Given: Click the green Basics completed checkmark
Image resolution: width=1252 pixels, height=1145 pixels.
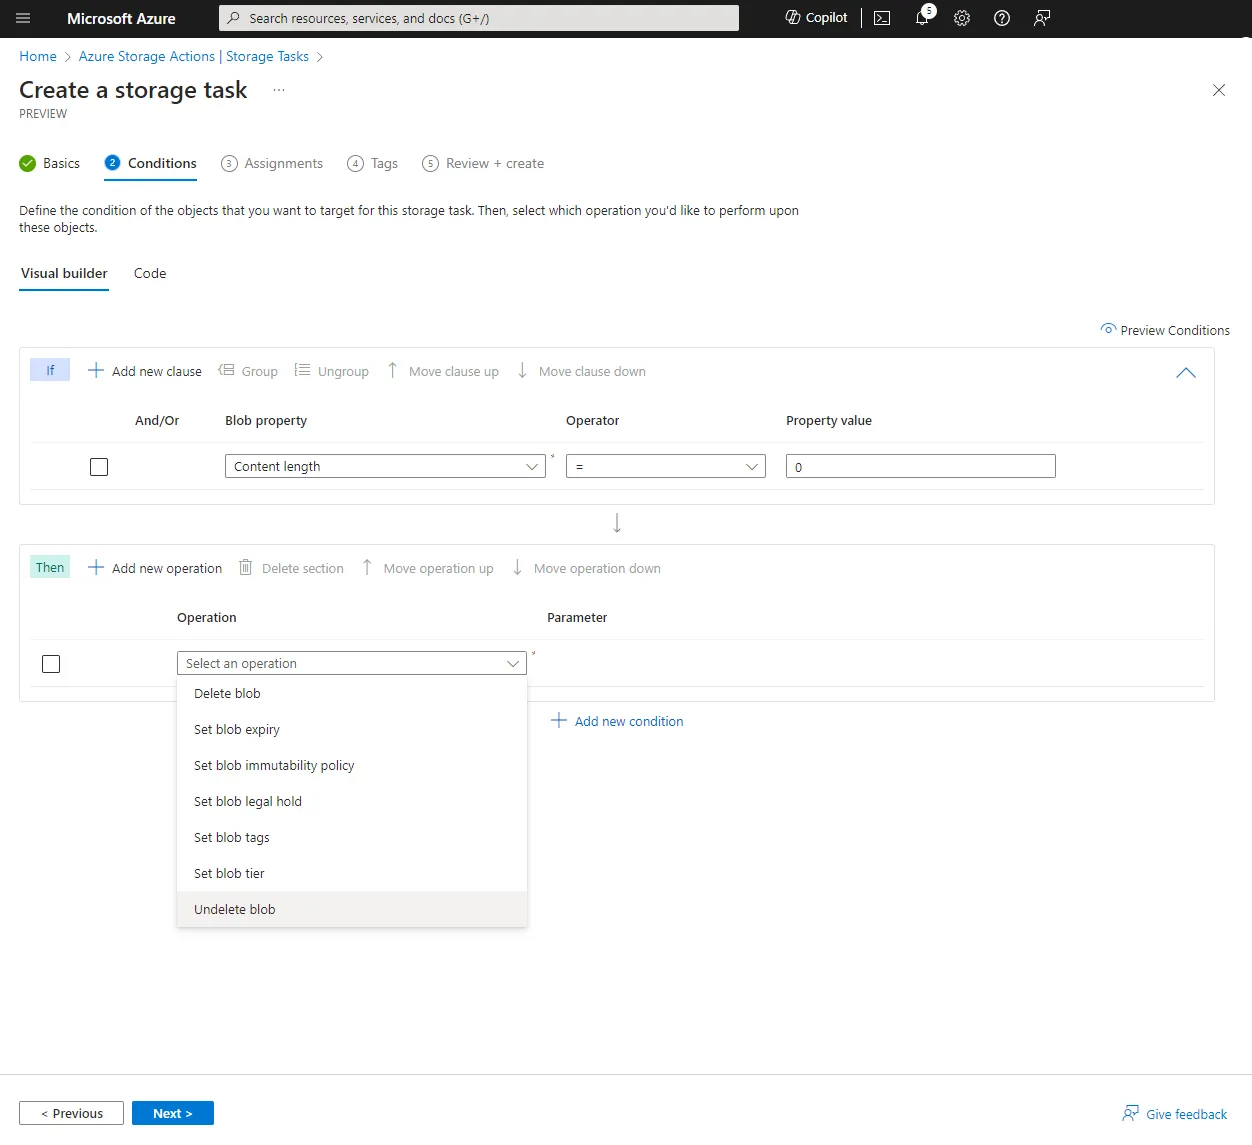Looking at the screenshot, I should 27,163.
